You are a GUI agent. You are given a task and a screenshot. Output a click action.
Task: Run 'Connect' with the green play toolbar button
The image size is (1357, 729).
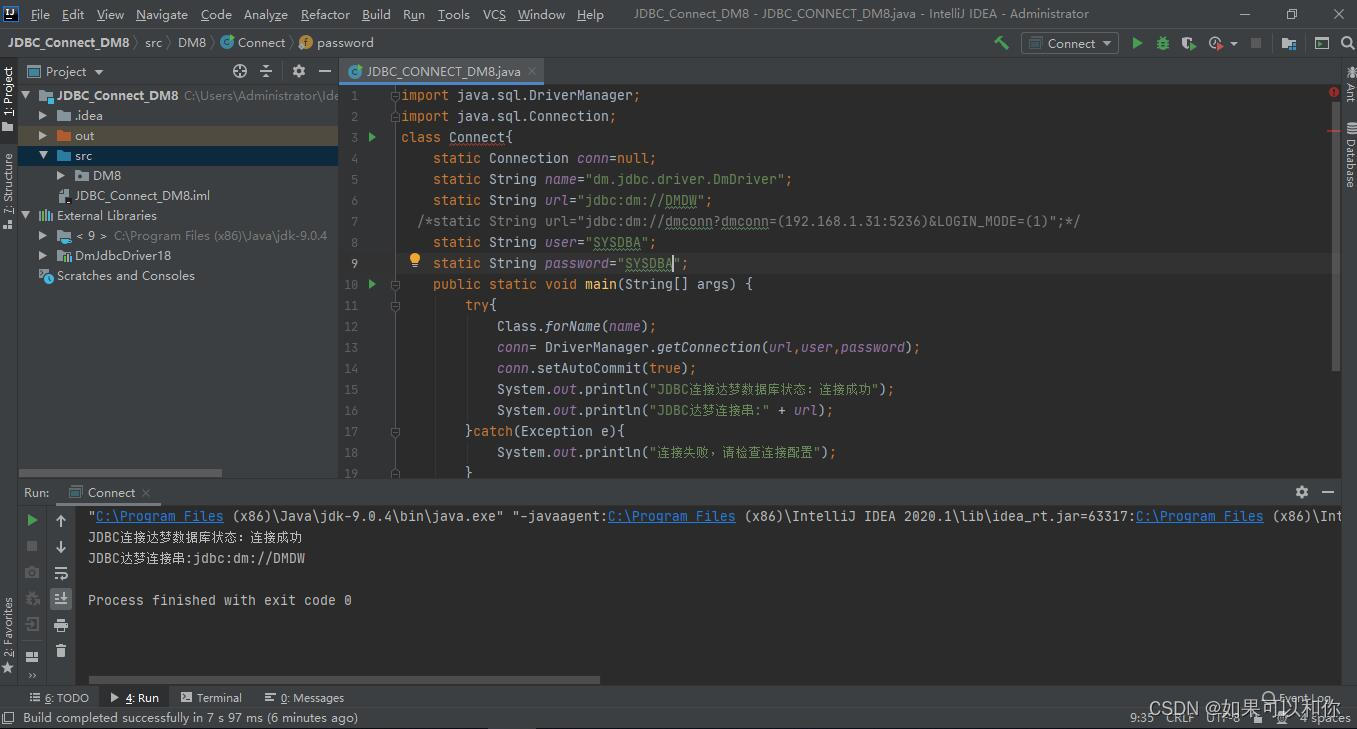click(x=1137, y=43)
